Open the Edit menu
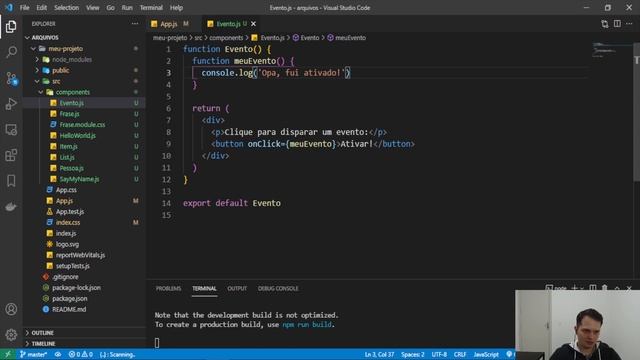Viewport: 640px width, 360px height. click(x=42, y=7)
